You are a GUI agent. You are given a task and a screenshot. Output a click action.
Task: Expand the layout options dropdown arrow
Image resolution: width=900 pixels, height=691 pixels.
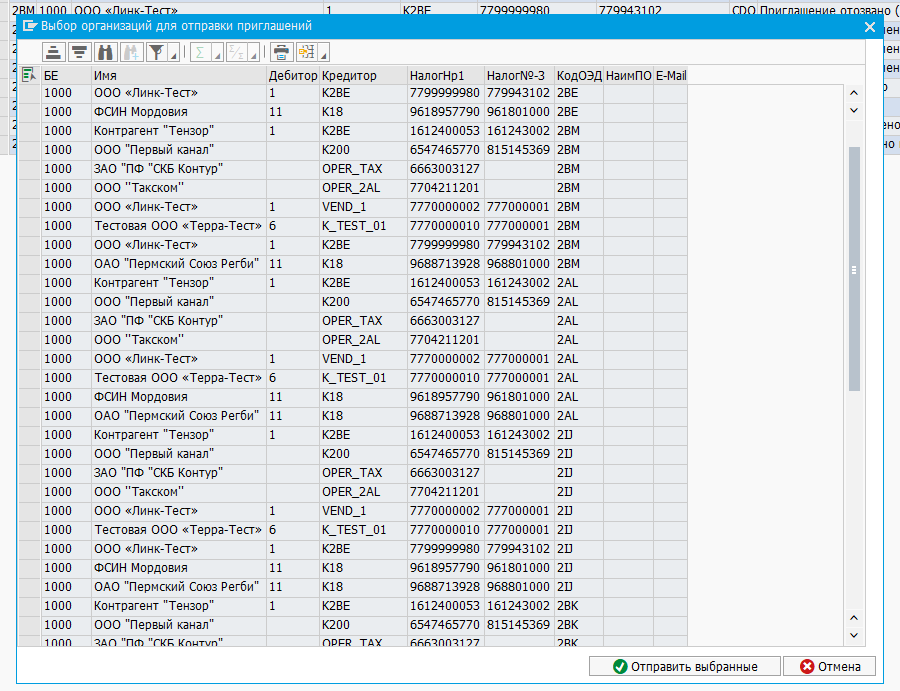(323, 55)
